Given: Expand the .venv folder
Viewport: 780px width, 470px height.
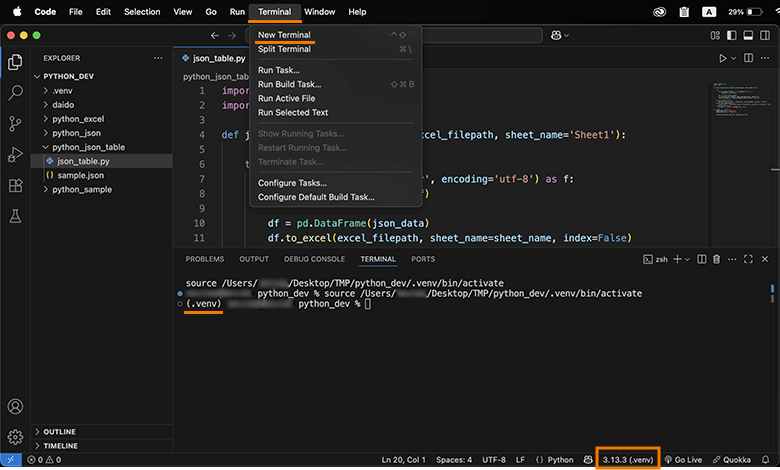Looking at the screenshot, I should coord(46,91).
